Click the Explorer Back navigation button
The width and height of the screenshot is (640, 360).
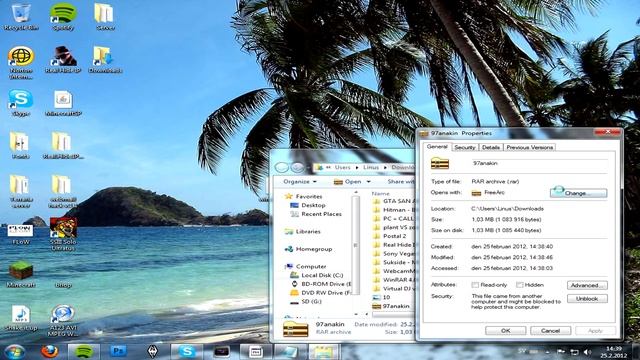tap(282, 167)
